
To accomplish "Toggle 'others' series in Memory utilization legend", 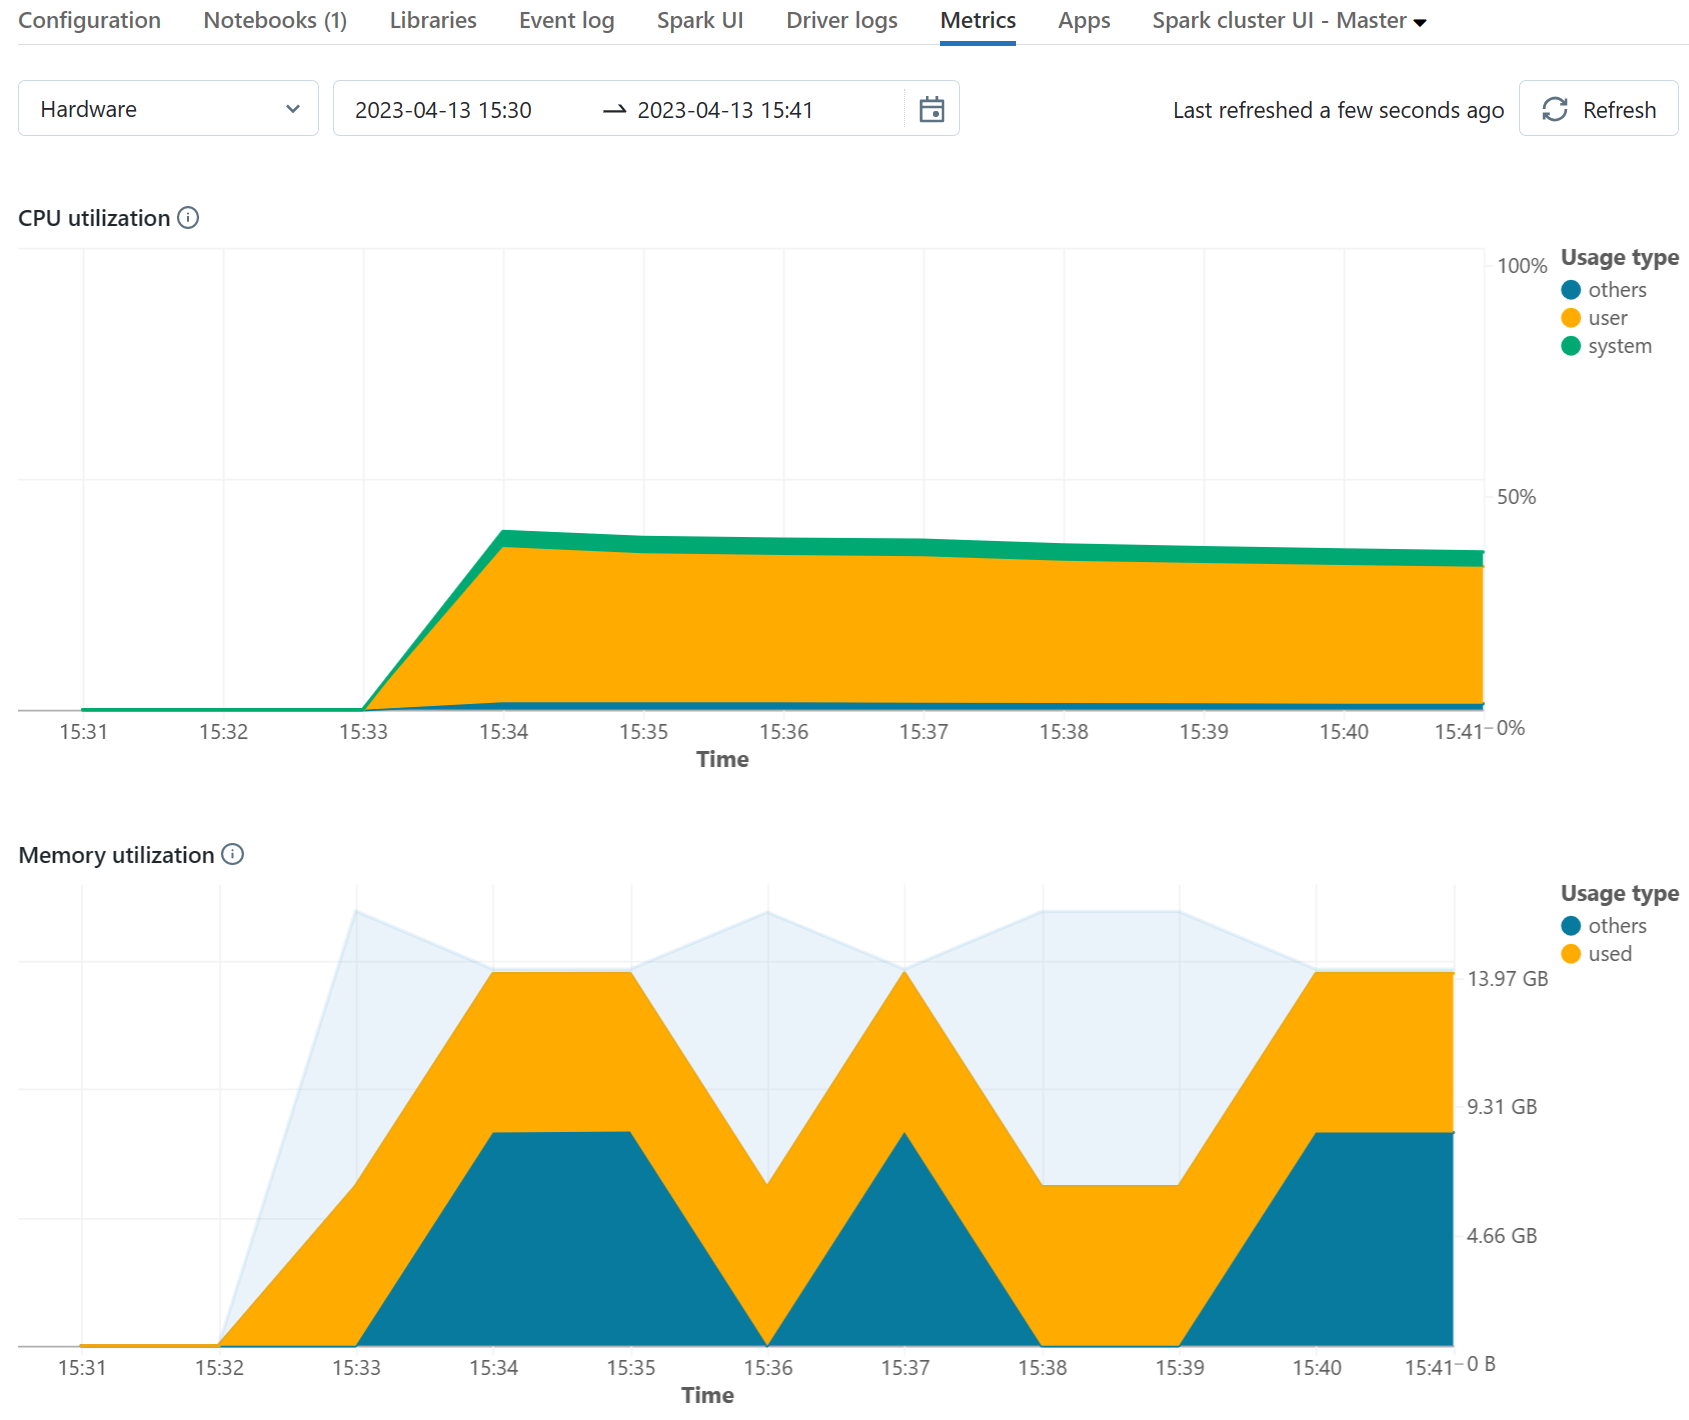I will click(x=1569, y=926).
